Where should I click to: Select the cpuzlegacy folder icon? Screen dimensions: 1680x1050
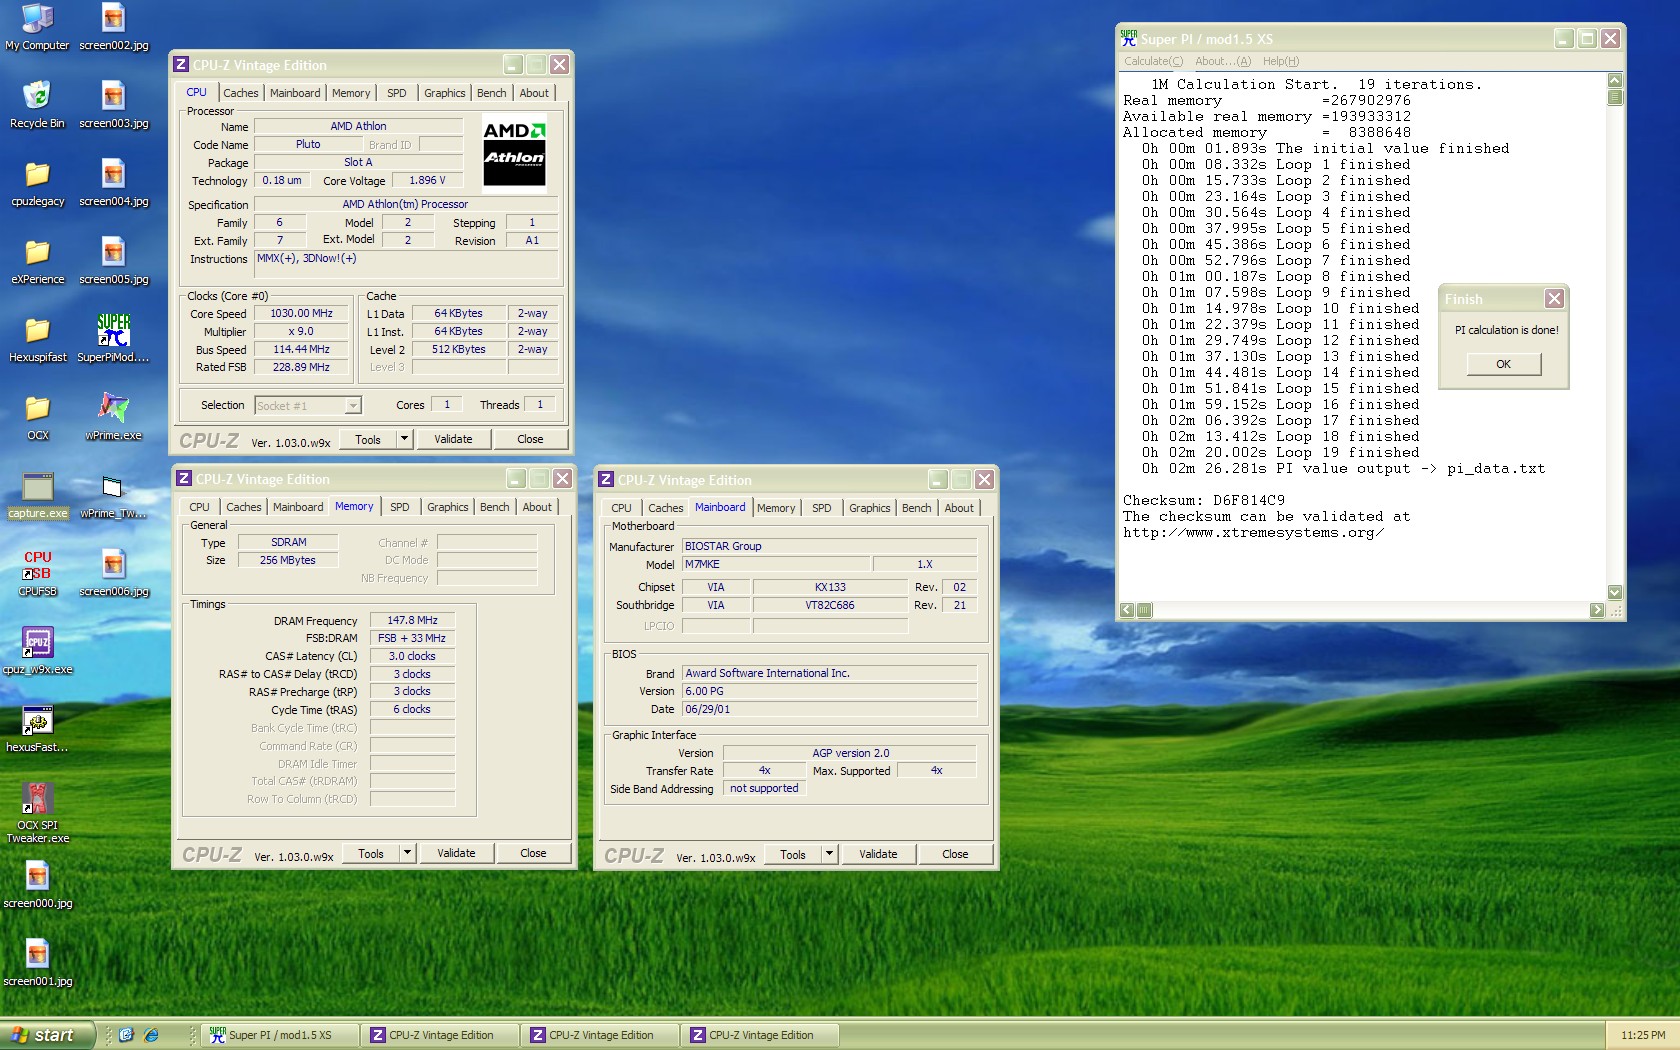pyautogui.click(x=37, y=182)
